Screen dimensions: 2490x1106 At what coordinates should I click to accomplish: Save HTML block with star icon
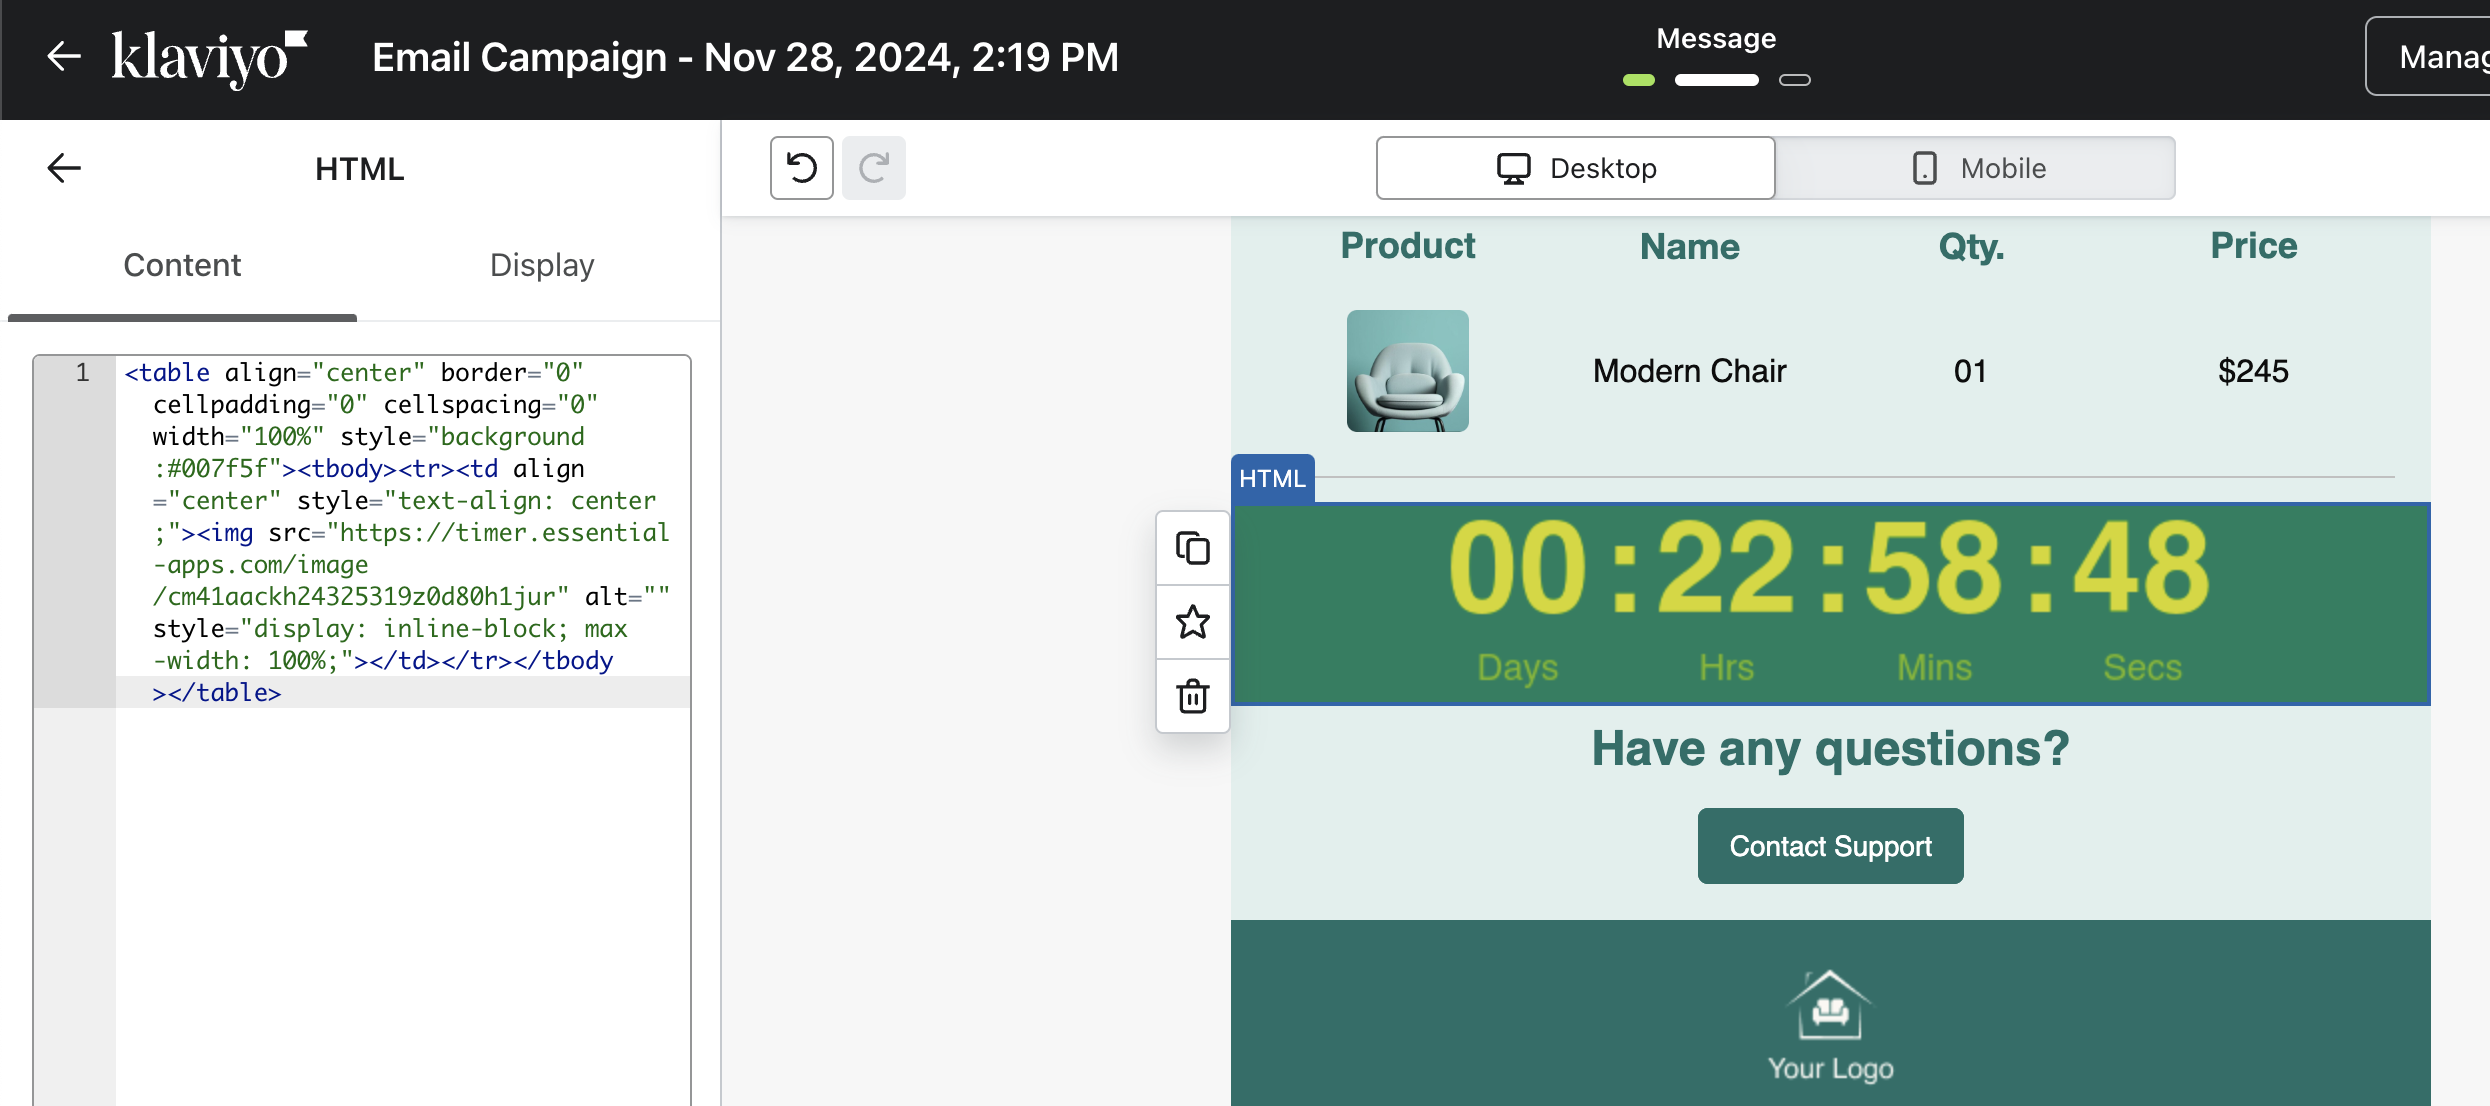[x=1192, y=622]
